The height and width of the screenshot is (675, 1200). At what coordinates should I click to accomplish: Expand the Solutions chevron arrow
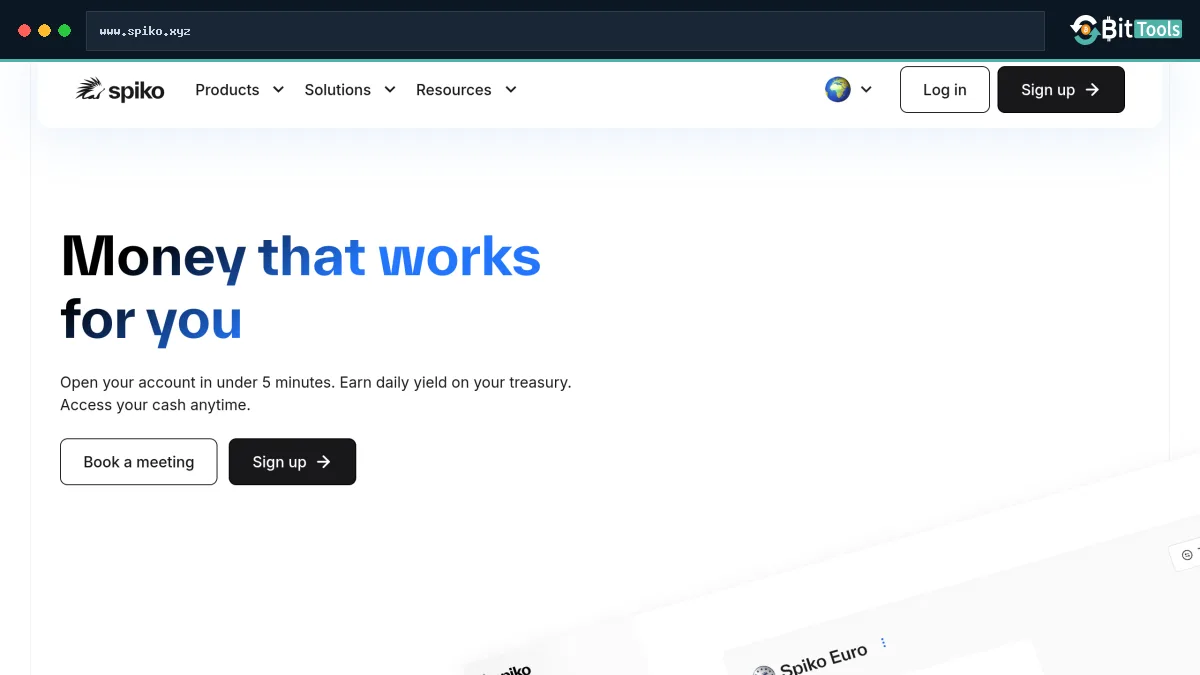click(391, 90)
